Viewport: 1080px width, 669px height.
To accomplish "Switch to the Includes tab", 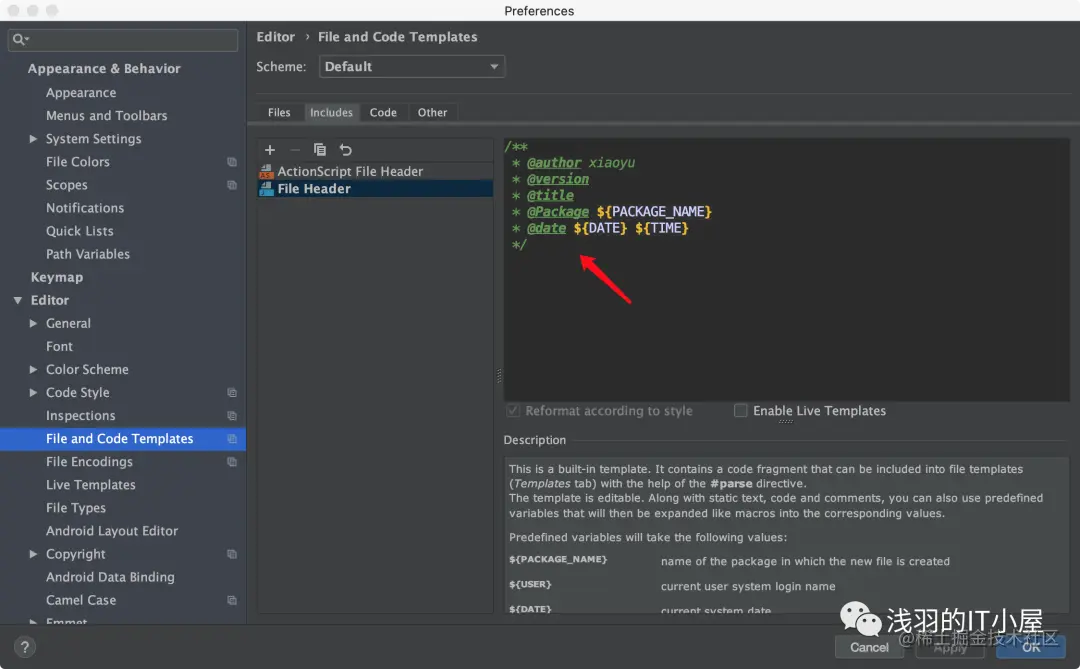I will 331,112.
